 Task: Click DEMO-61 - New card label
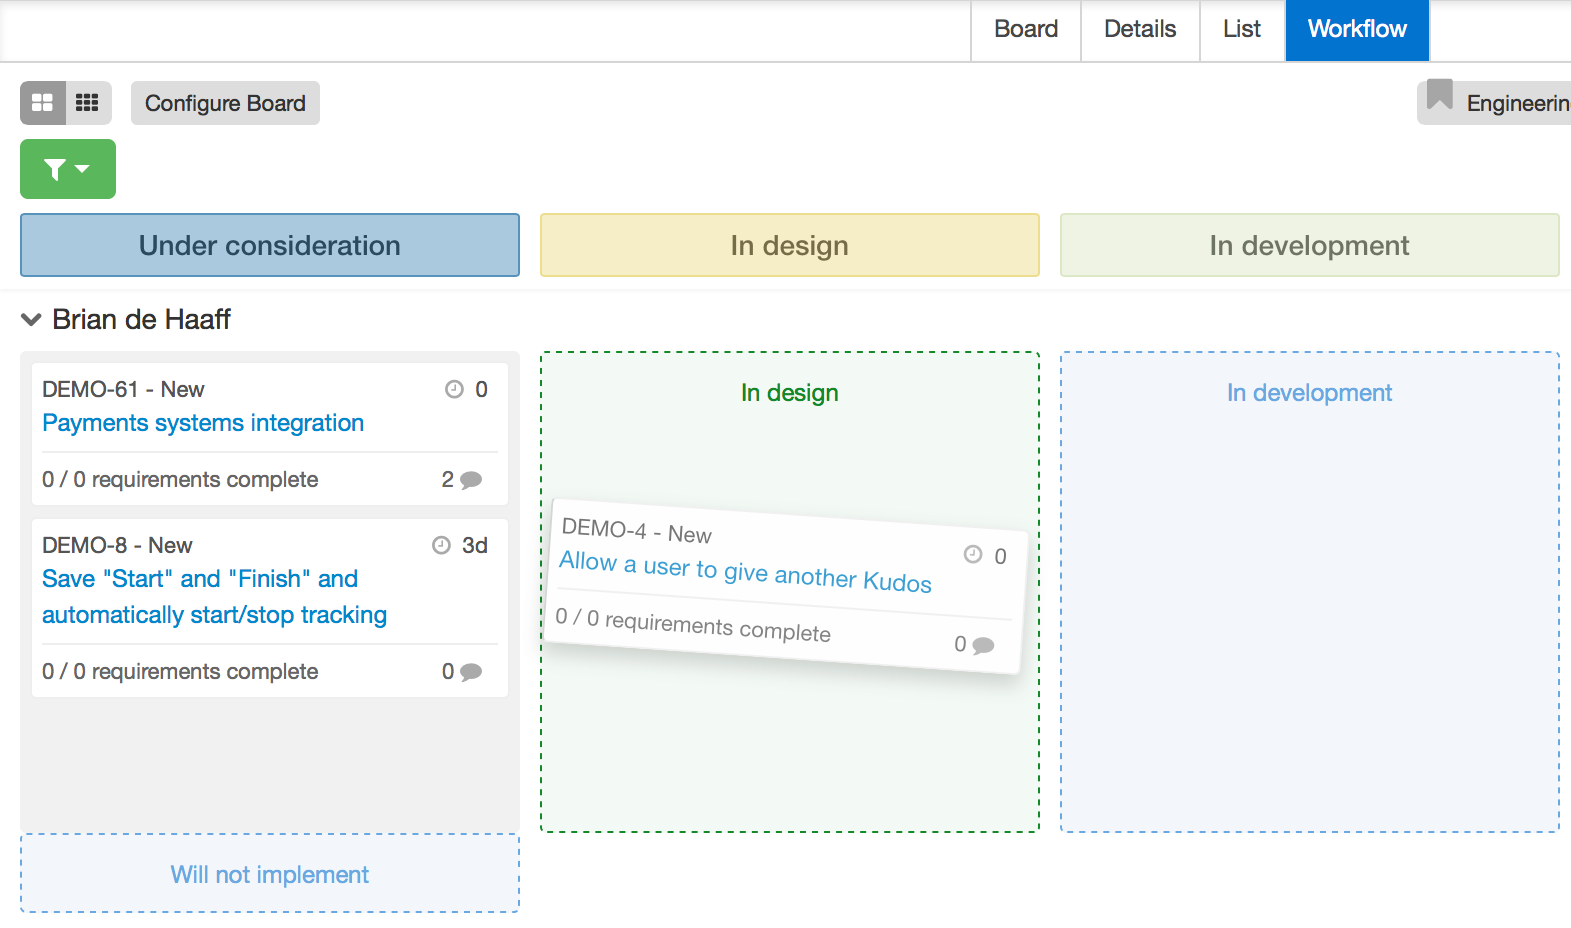[x=123, y=389]
